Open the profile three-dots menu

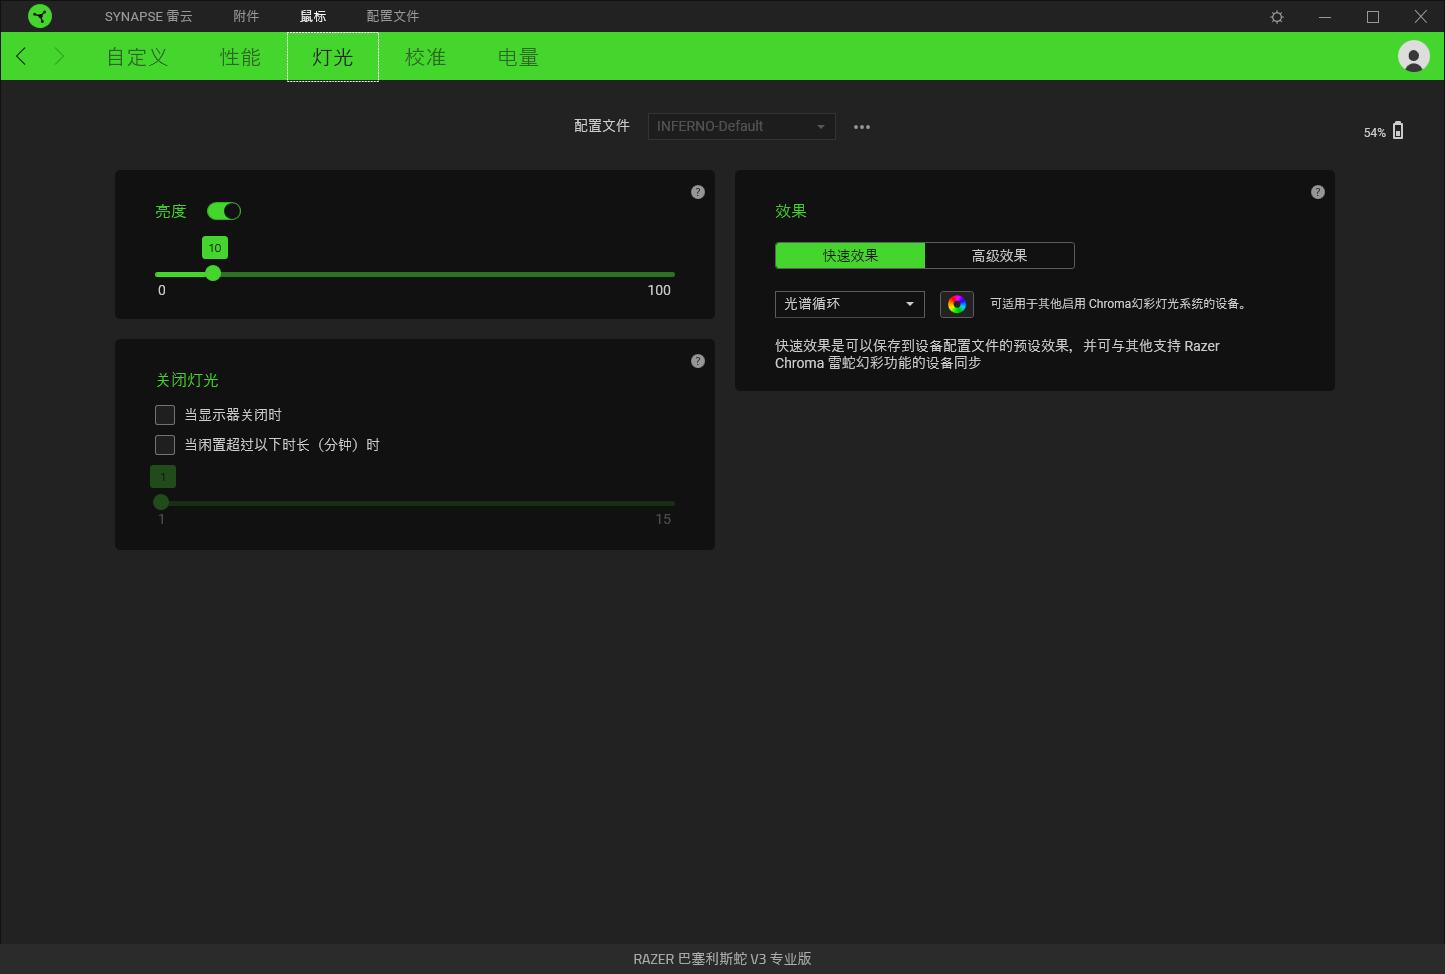pos(862,127)
